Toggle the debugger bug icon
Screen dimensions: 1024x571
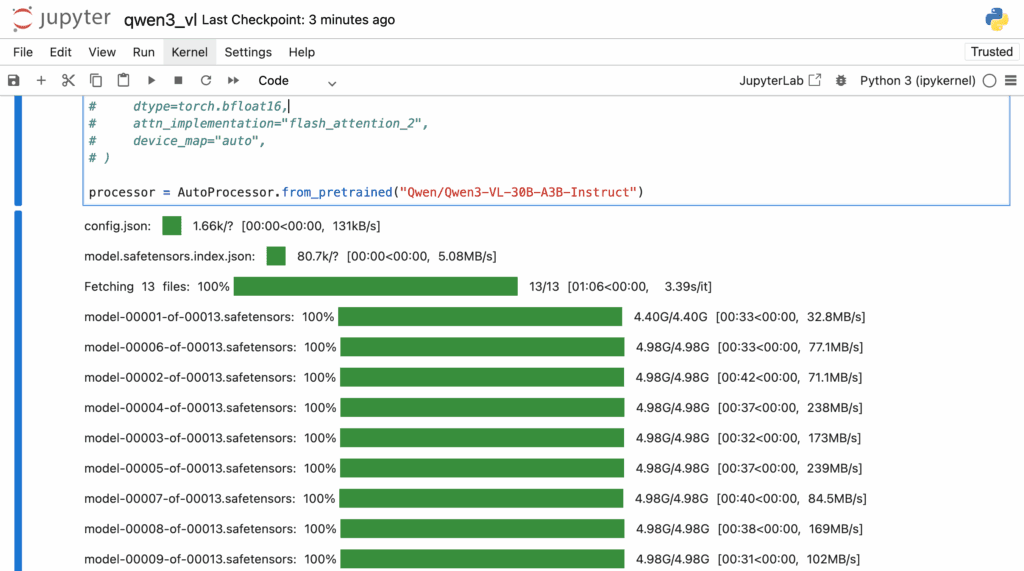point(841,81)
